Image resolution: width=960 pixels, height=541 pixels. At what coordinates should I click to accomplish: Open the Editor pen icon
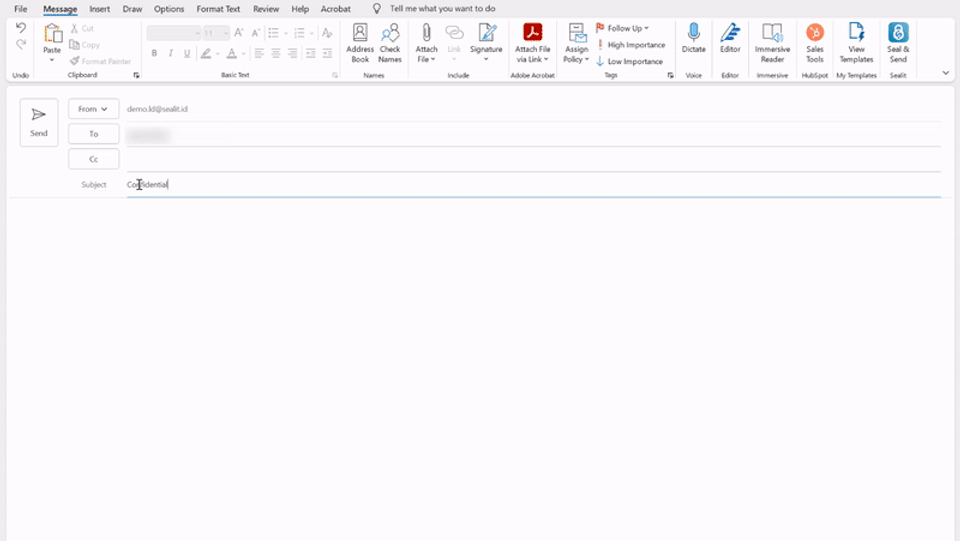(730, 38)
